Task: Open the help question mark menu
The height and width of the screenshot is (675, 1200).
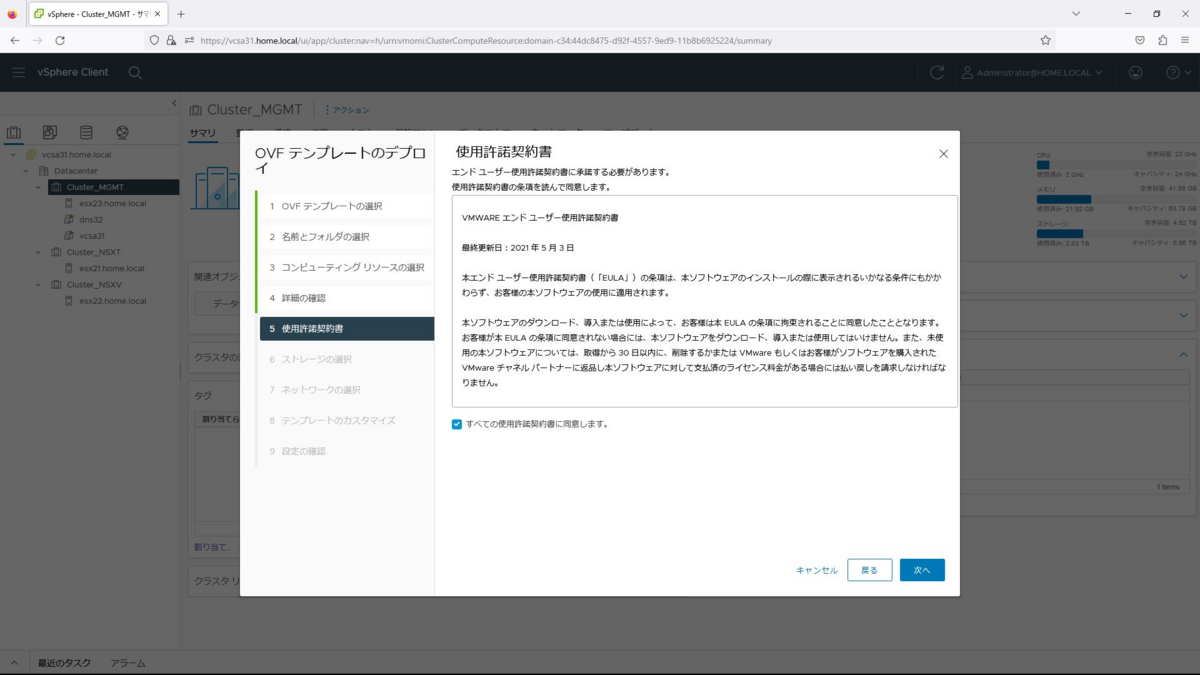Action: (1178, 73)
